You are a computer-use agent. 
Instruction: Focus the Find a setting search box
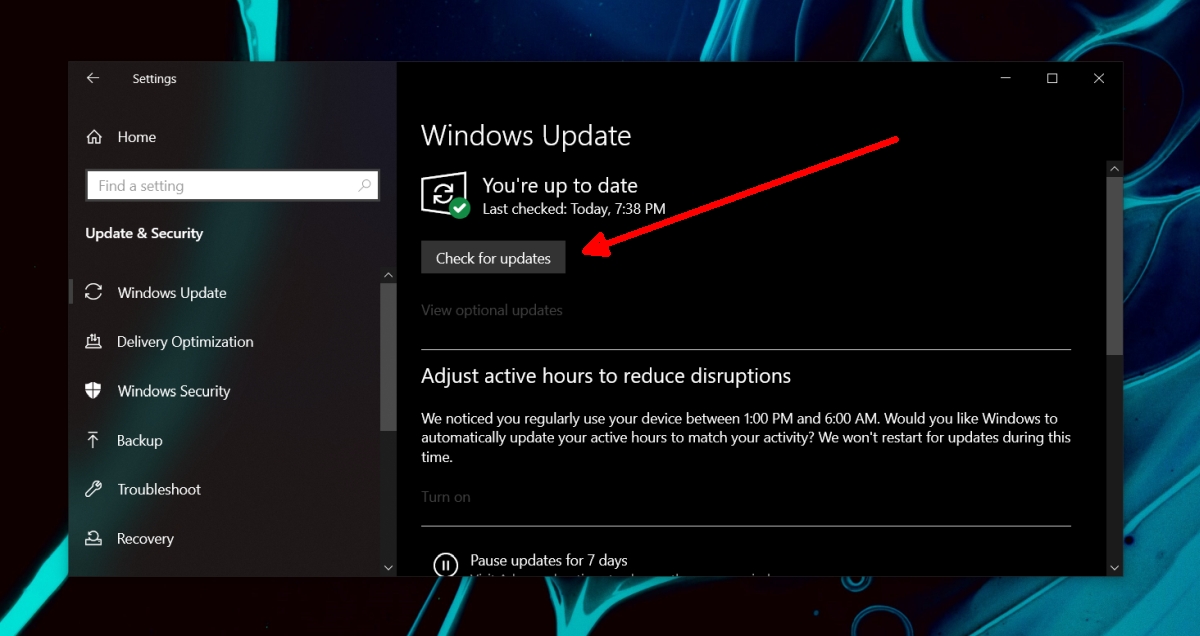click(232, 185)
